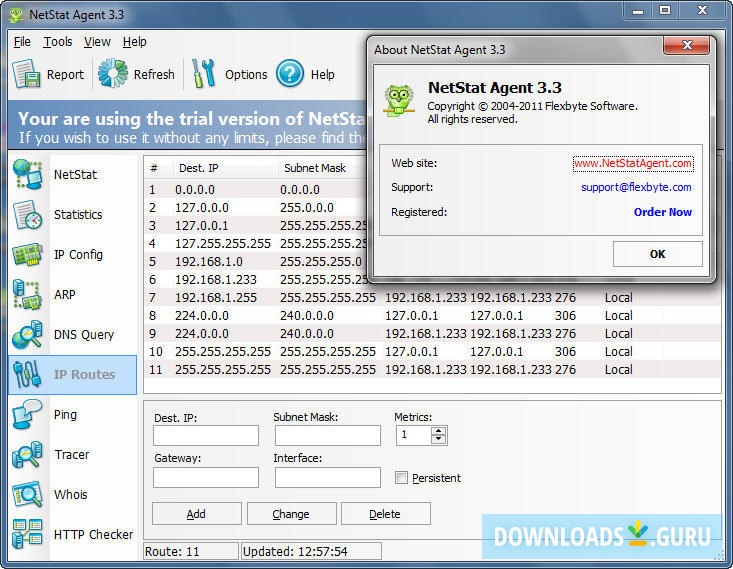Click the # column header
Image resolution: width=733 pixels, height=569 pixels.
coord(158,168)
